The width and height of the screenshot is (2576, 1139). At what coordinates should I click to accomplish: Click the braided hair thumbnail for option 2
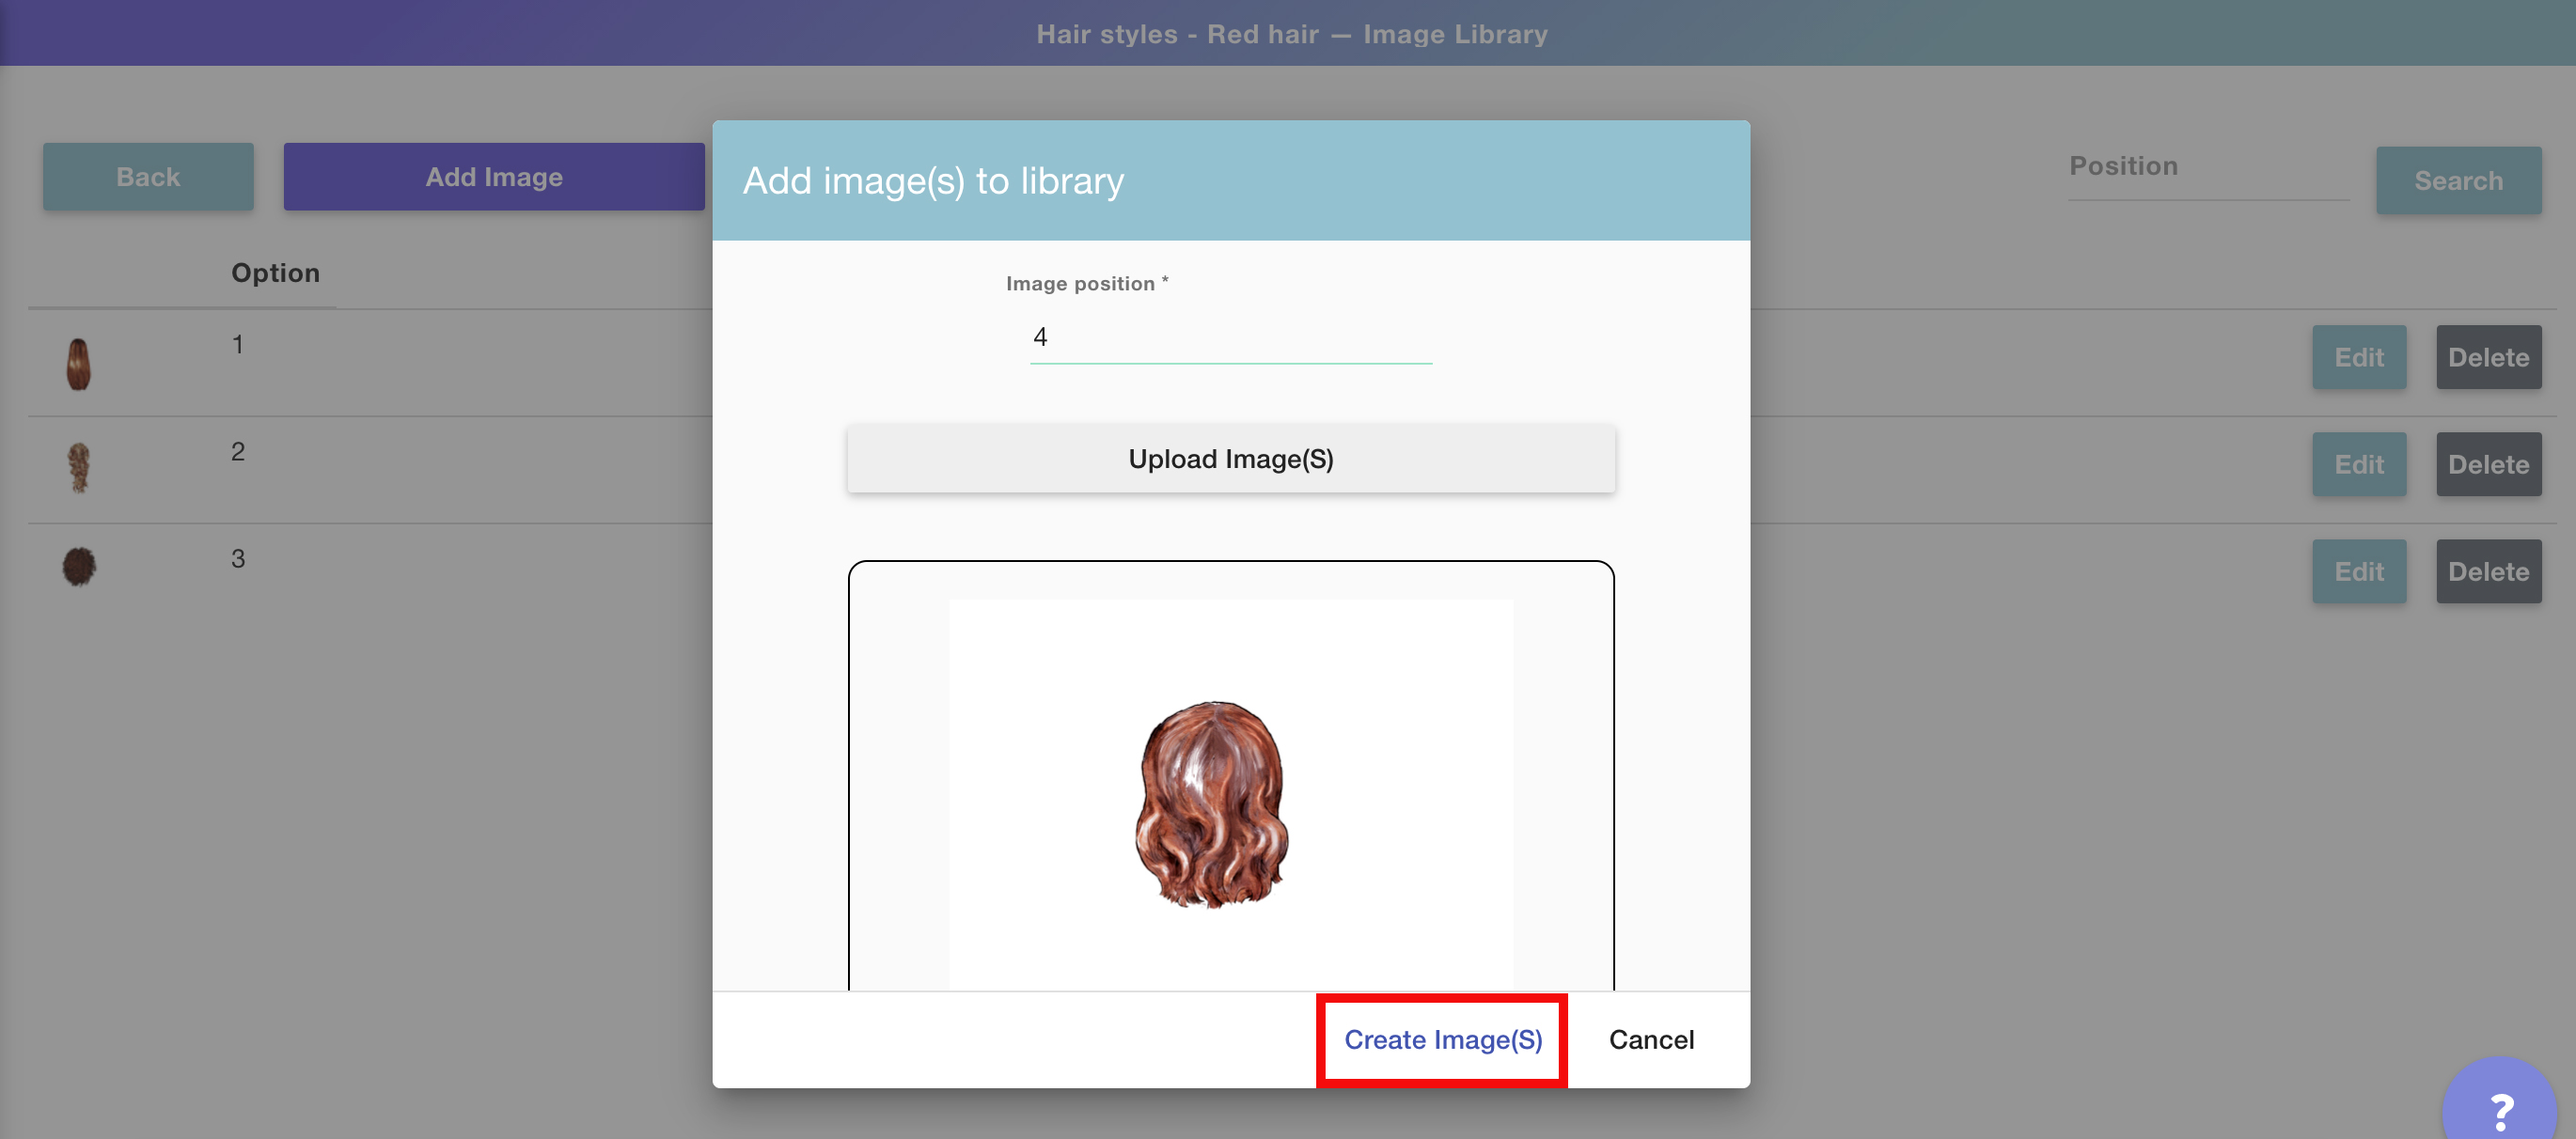(x=78, y=468)
